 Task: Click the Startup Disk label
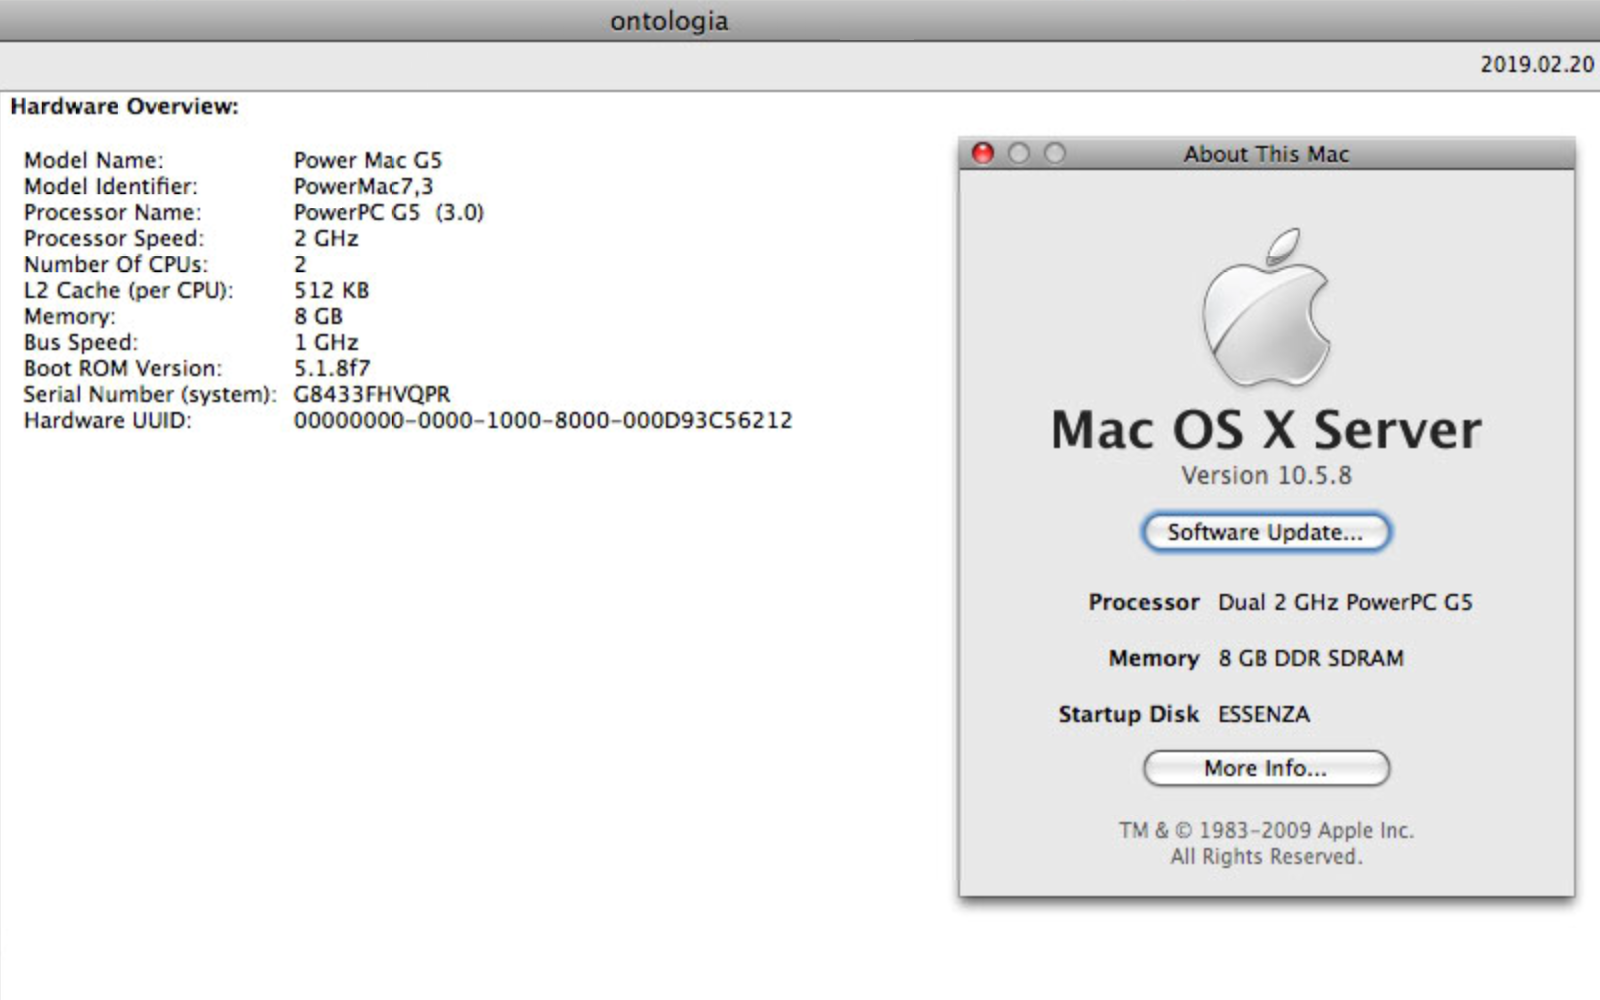1129,714
